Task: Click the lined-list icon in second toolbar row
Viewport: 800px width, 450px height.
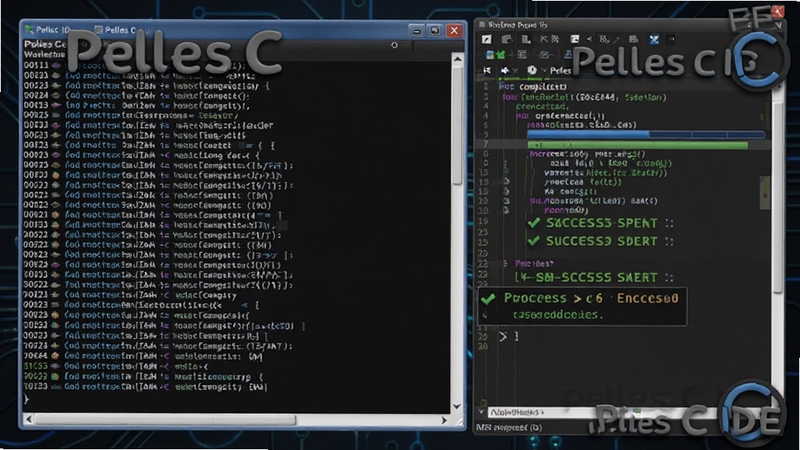Action: (522, 55)
